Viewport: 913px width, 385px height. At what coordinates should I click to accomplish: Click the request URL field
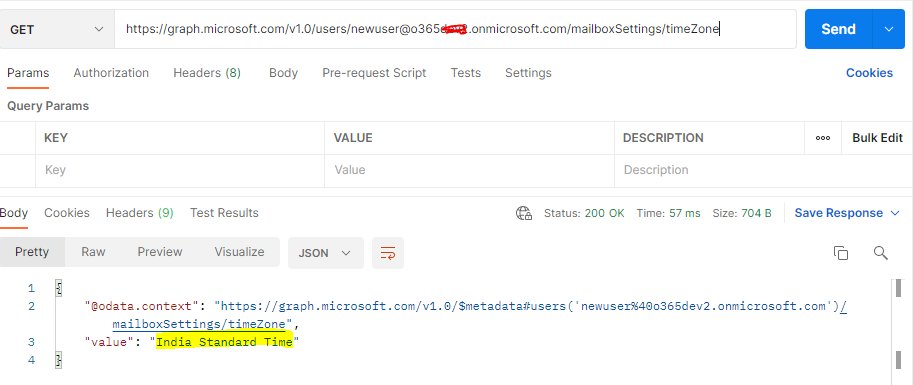[x=455, y=29]
